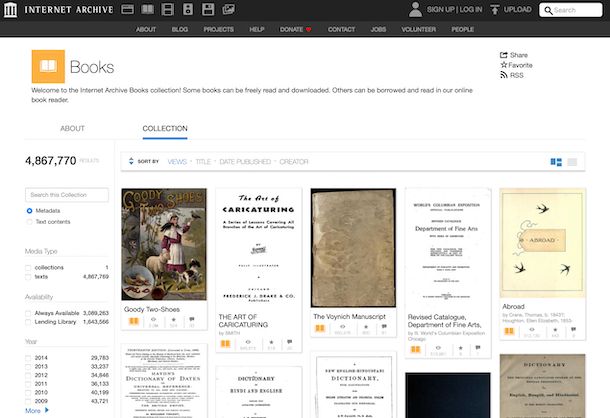Sort results by VIEWS
610x418 pixels.
point(177,162)
